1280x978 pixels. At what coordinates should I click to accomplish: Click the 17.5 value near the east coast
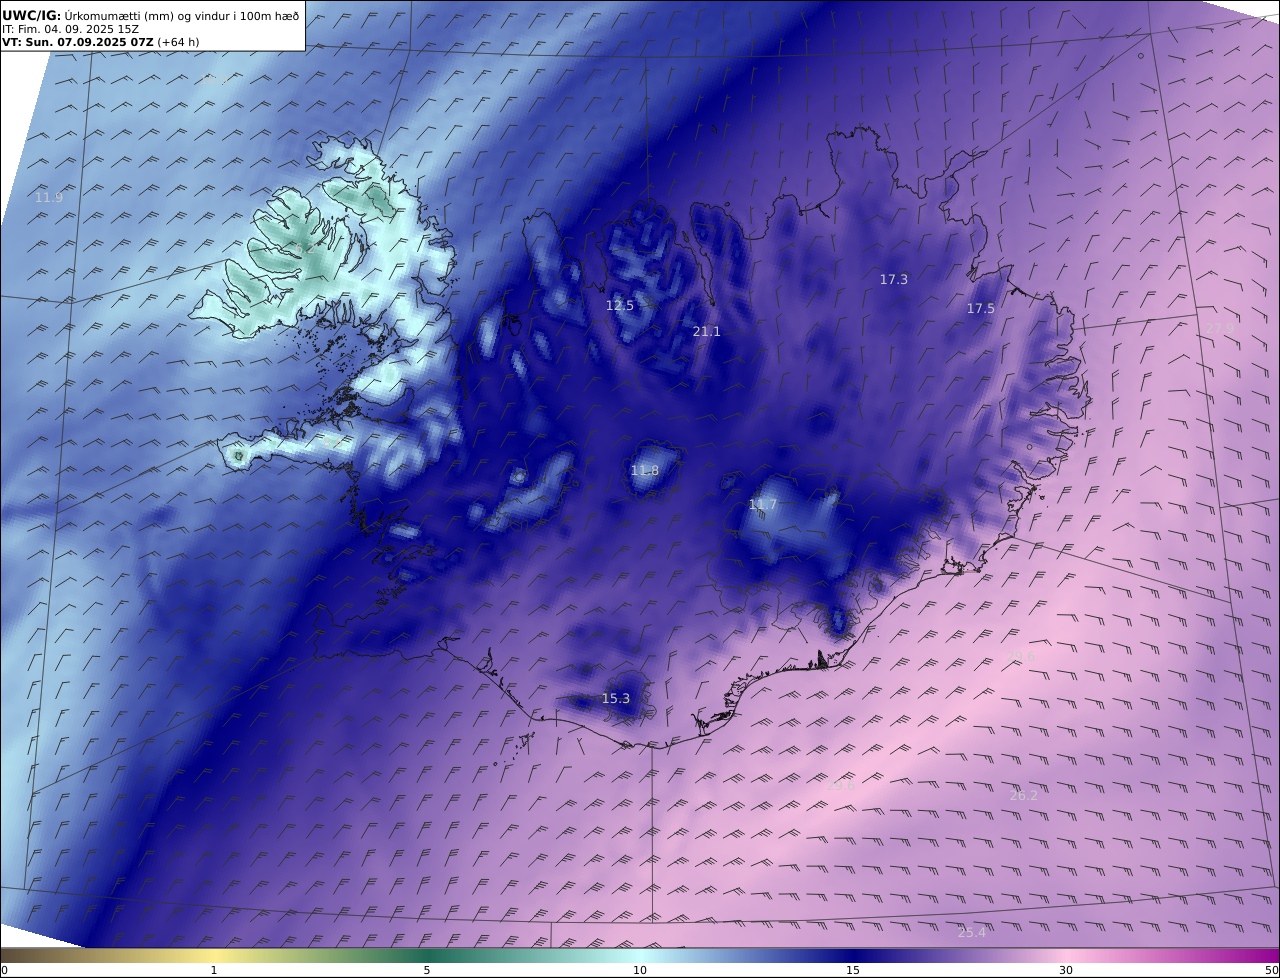pos(981,309)
